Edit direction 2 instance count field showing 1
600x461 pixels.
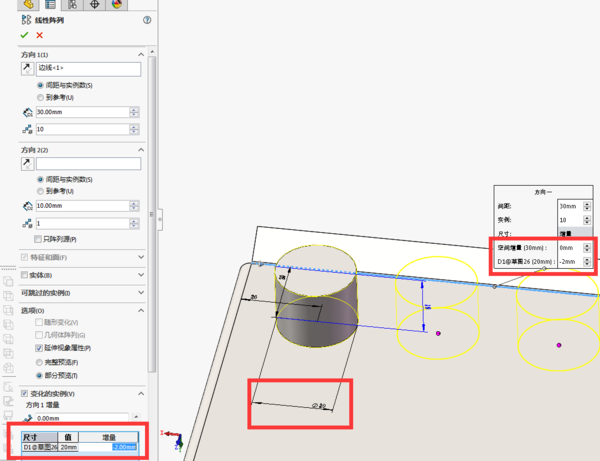coord(82,223)
